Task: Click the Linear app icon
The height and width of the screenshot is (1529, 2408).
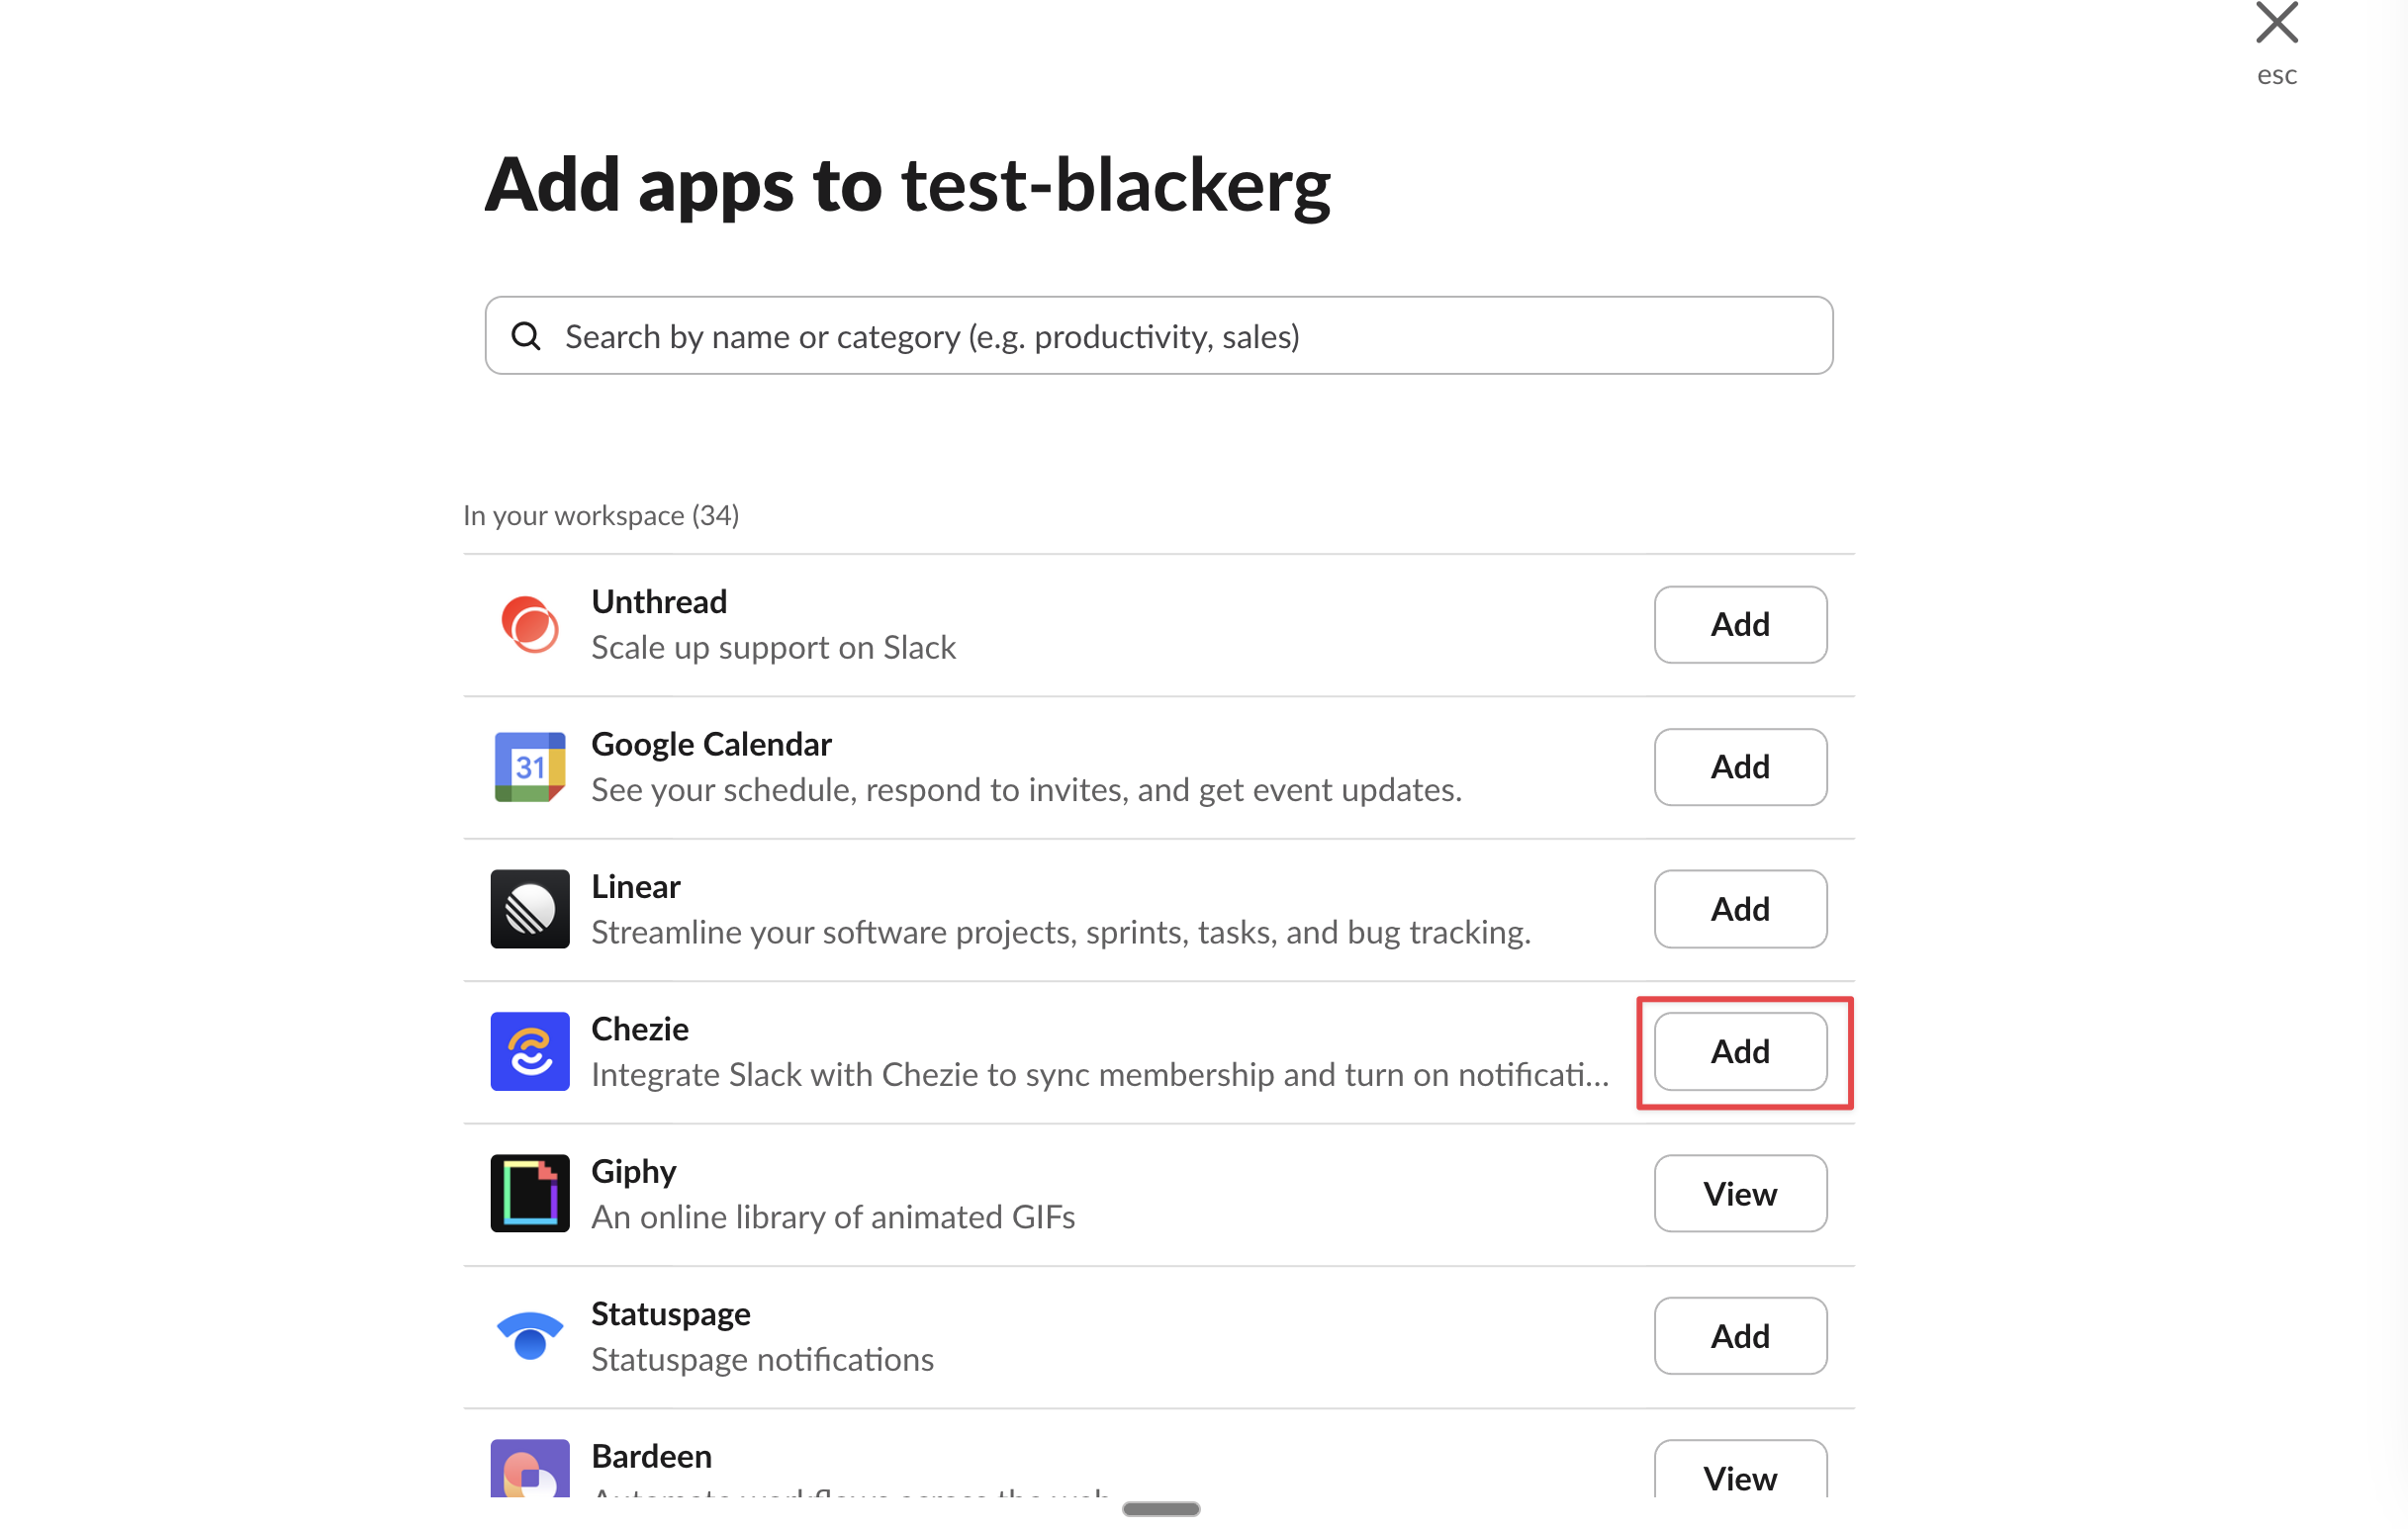Action: [x=529, y=909]
